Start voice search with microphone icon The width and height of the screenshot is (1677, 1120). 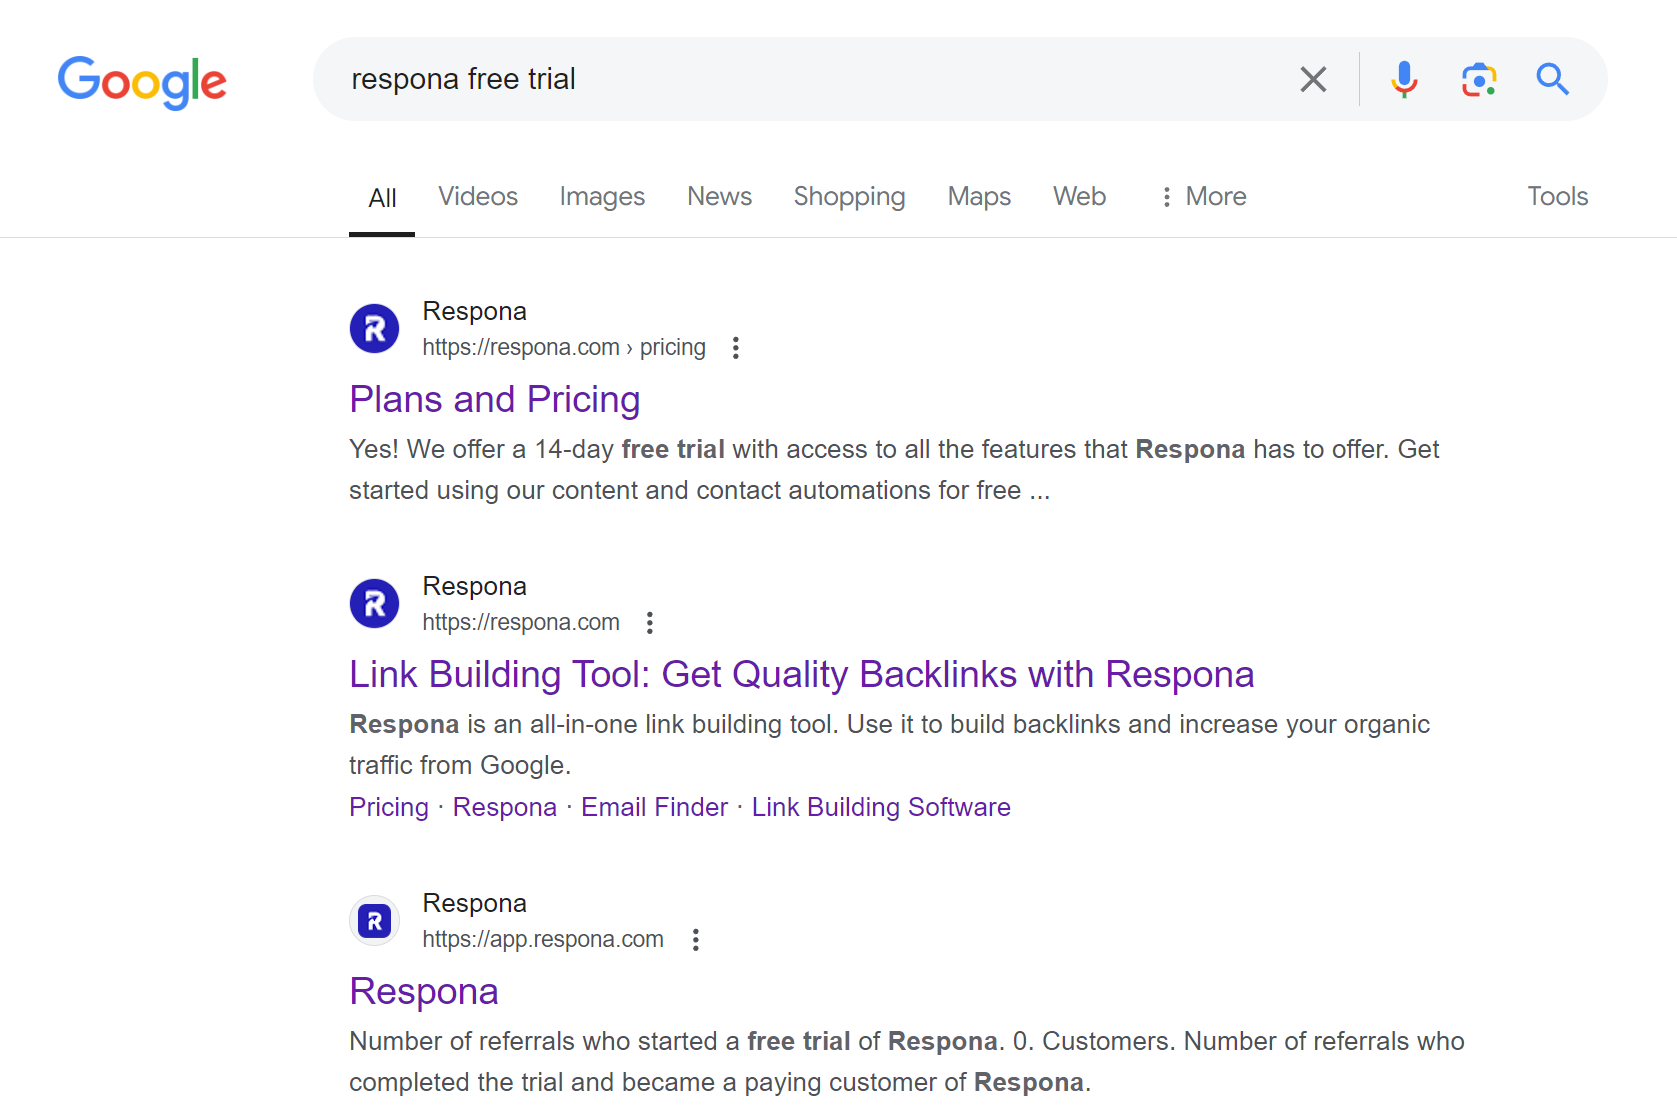click(1404, 79)
